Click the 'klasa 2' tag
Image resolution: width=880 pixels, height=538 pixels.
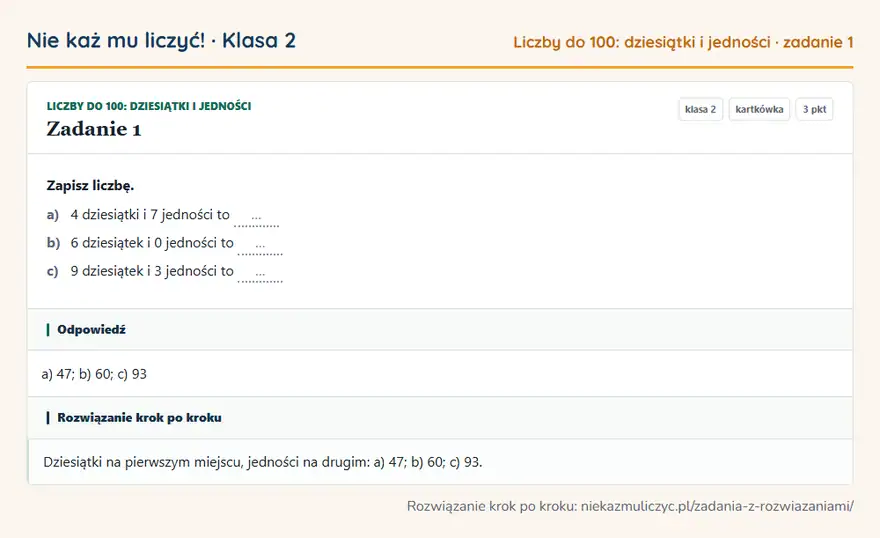[700, 109]
